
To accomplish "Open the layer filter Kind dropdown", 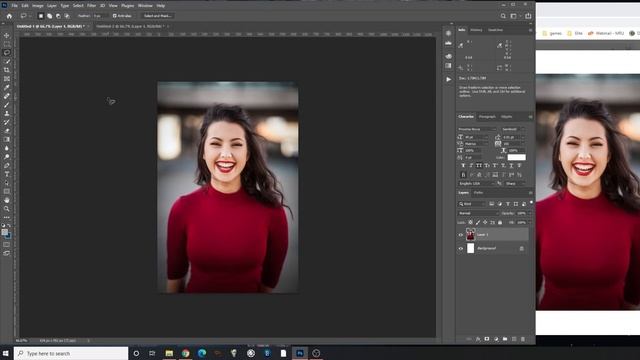I will [471, 204].
